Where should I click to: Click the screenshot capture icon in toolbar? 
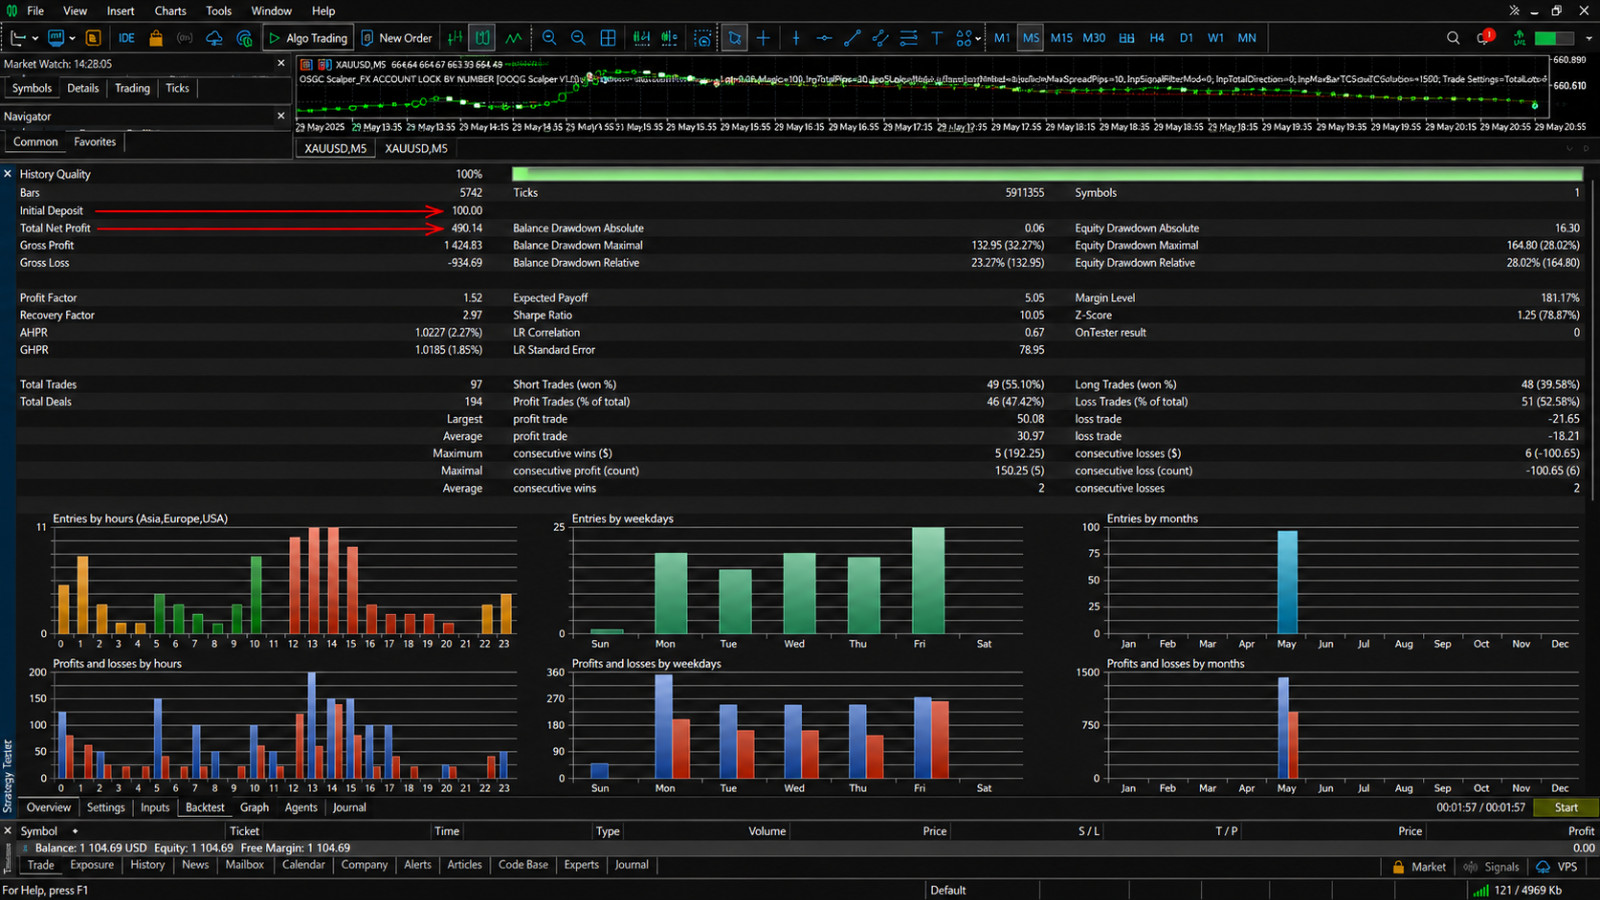coord(703,38)
